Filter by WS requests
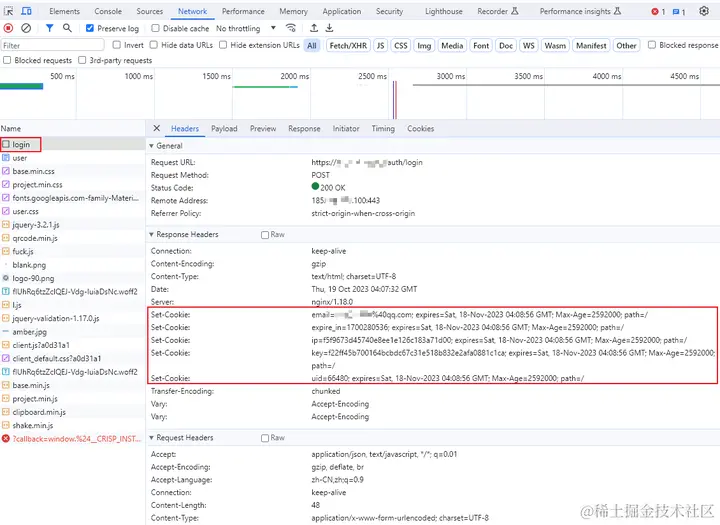The image size is (720, 525). [529, 45]
